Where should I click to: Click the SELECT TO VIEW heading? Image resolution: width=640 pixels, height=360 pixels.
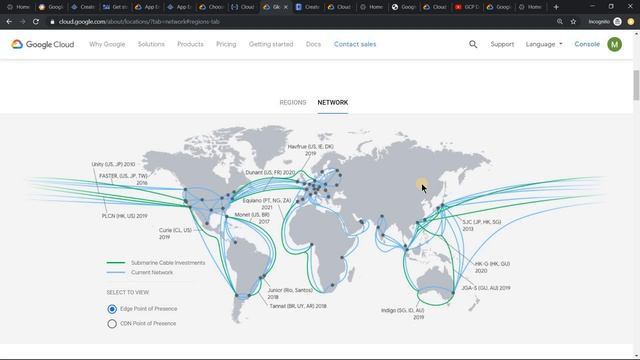click(x=127, y=293)
